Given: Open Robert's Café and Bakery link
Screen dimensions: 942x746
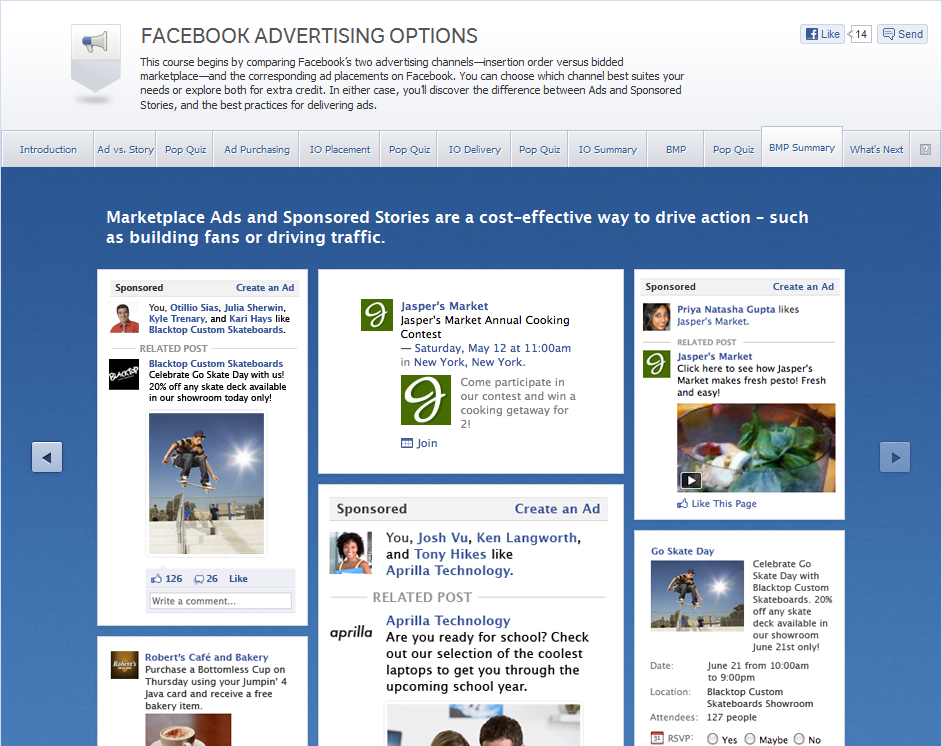Looking at the screenshot, I should (207, 657).
